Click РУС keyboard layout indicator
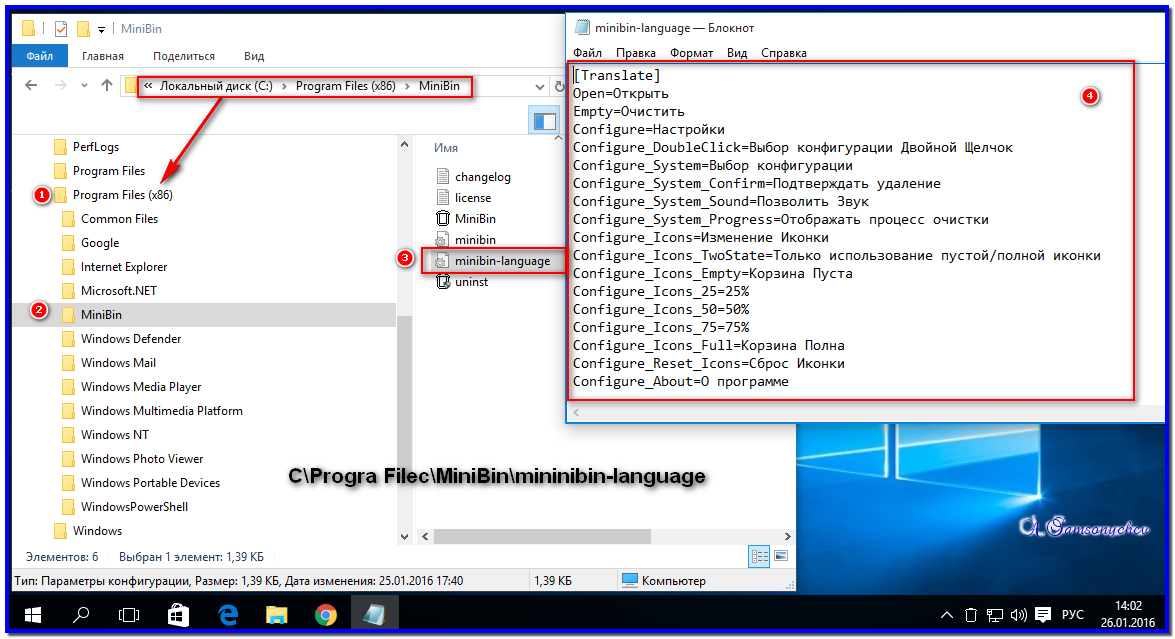Viewport: 1175px width, 639px height. (1073, 614)
